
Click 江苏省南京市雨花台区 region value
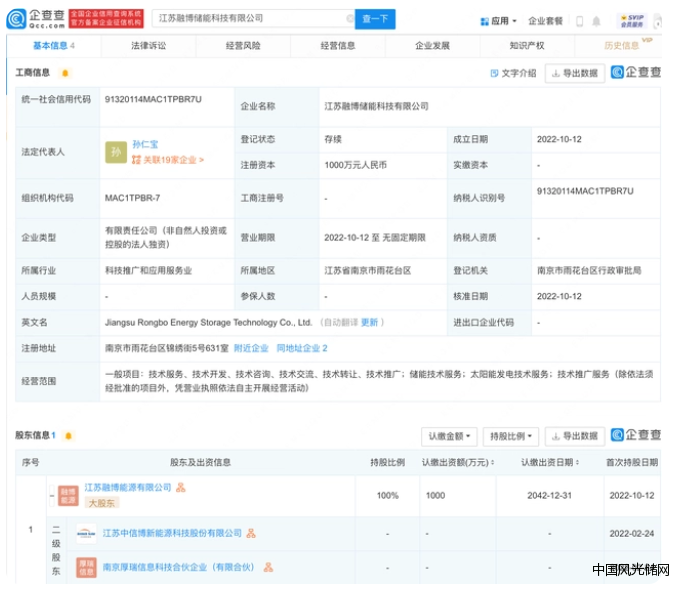(368, 271)
